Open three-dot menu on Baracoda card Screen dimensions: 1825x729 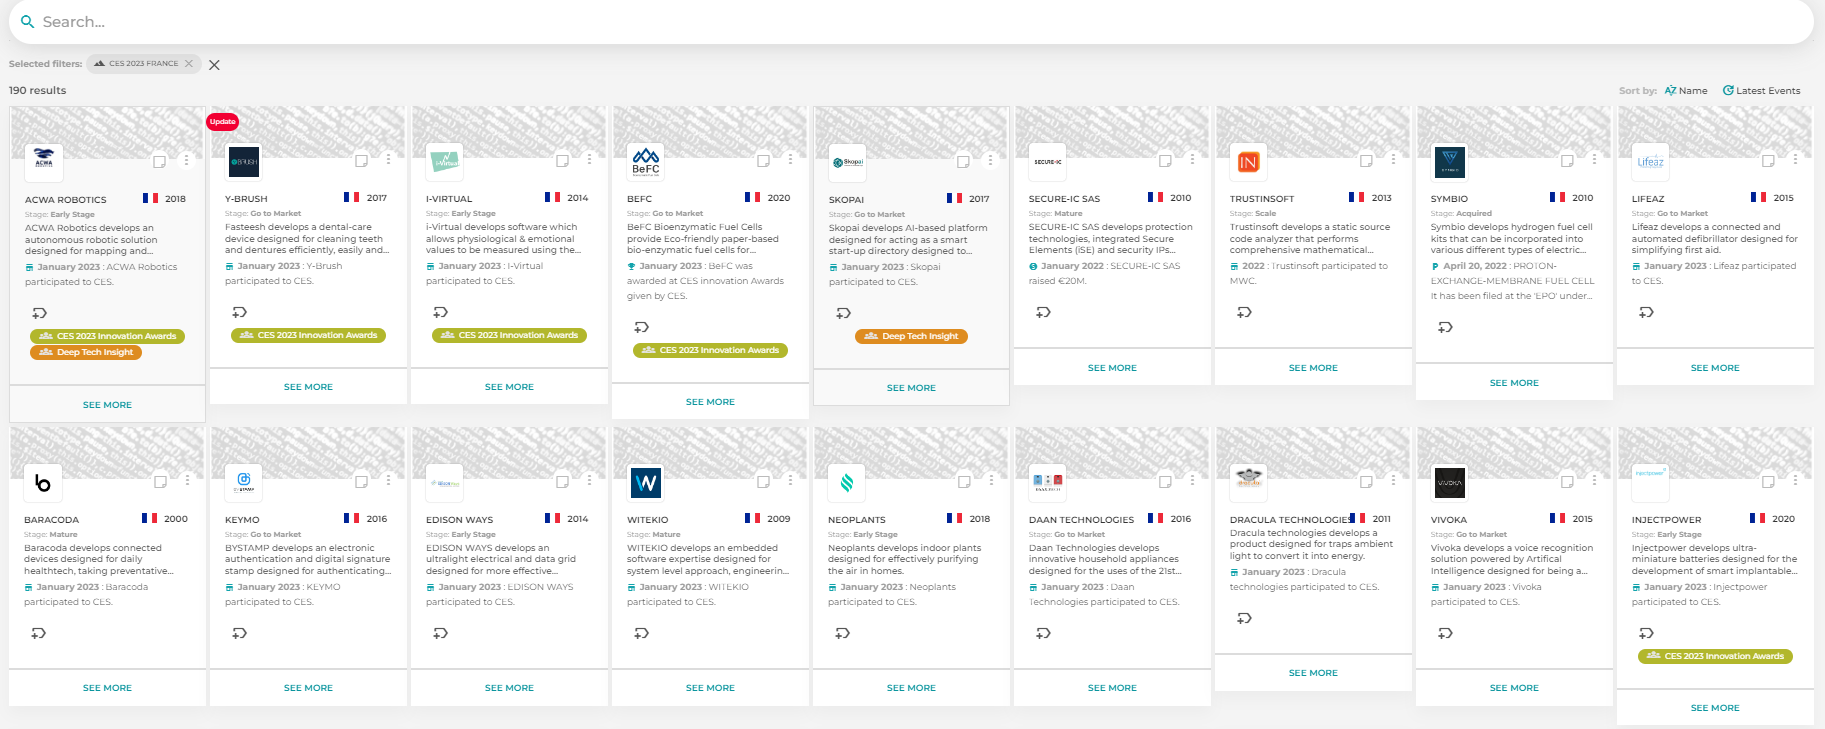[187, 480]
